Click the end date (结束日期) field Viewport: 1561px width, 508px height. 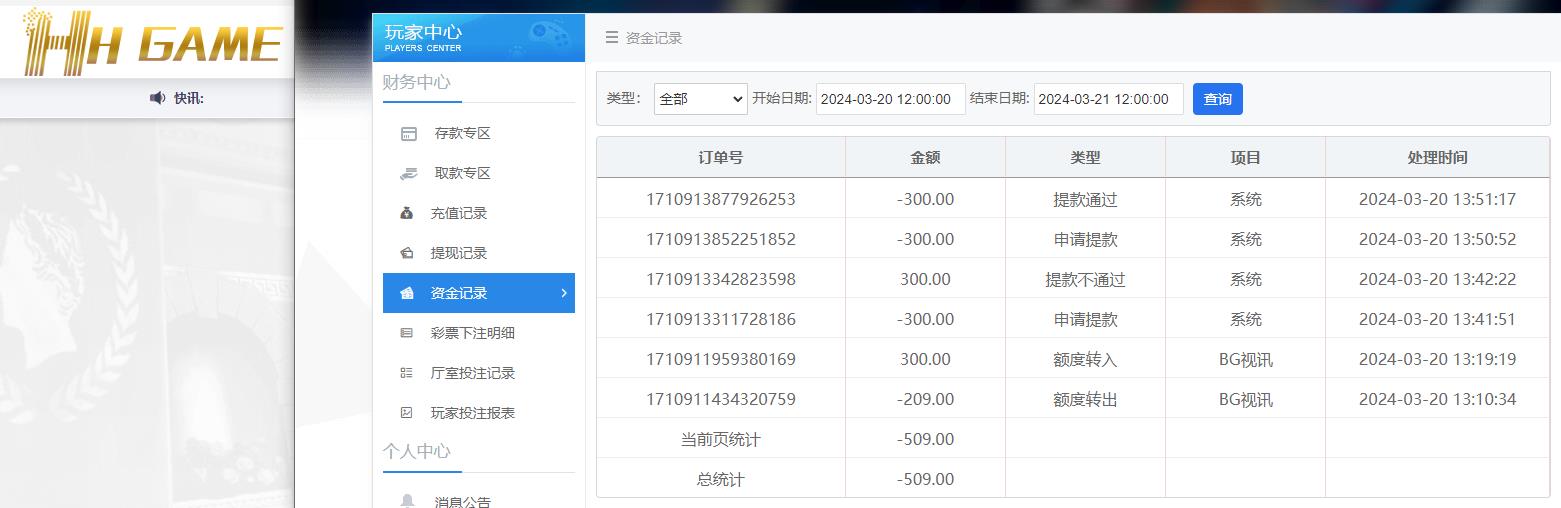1108,99
